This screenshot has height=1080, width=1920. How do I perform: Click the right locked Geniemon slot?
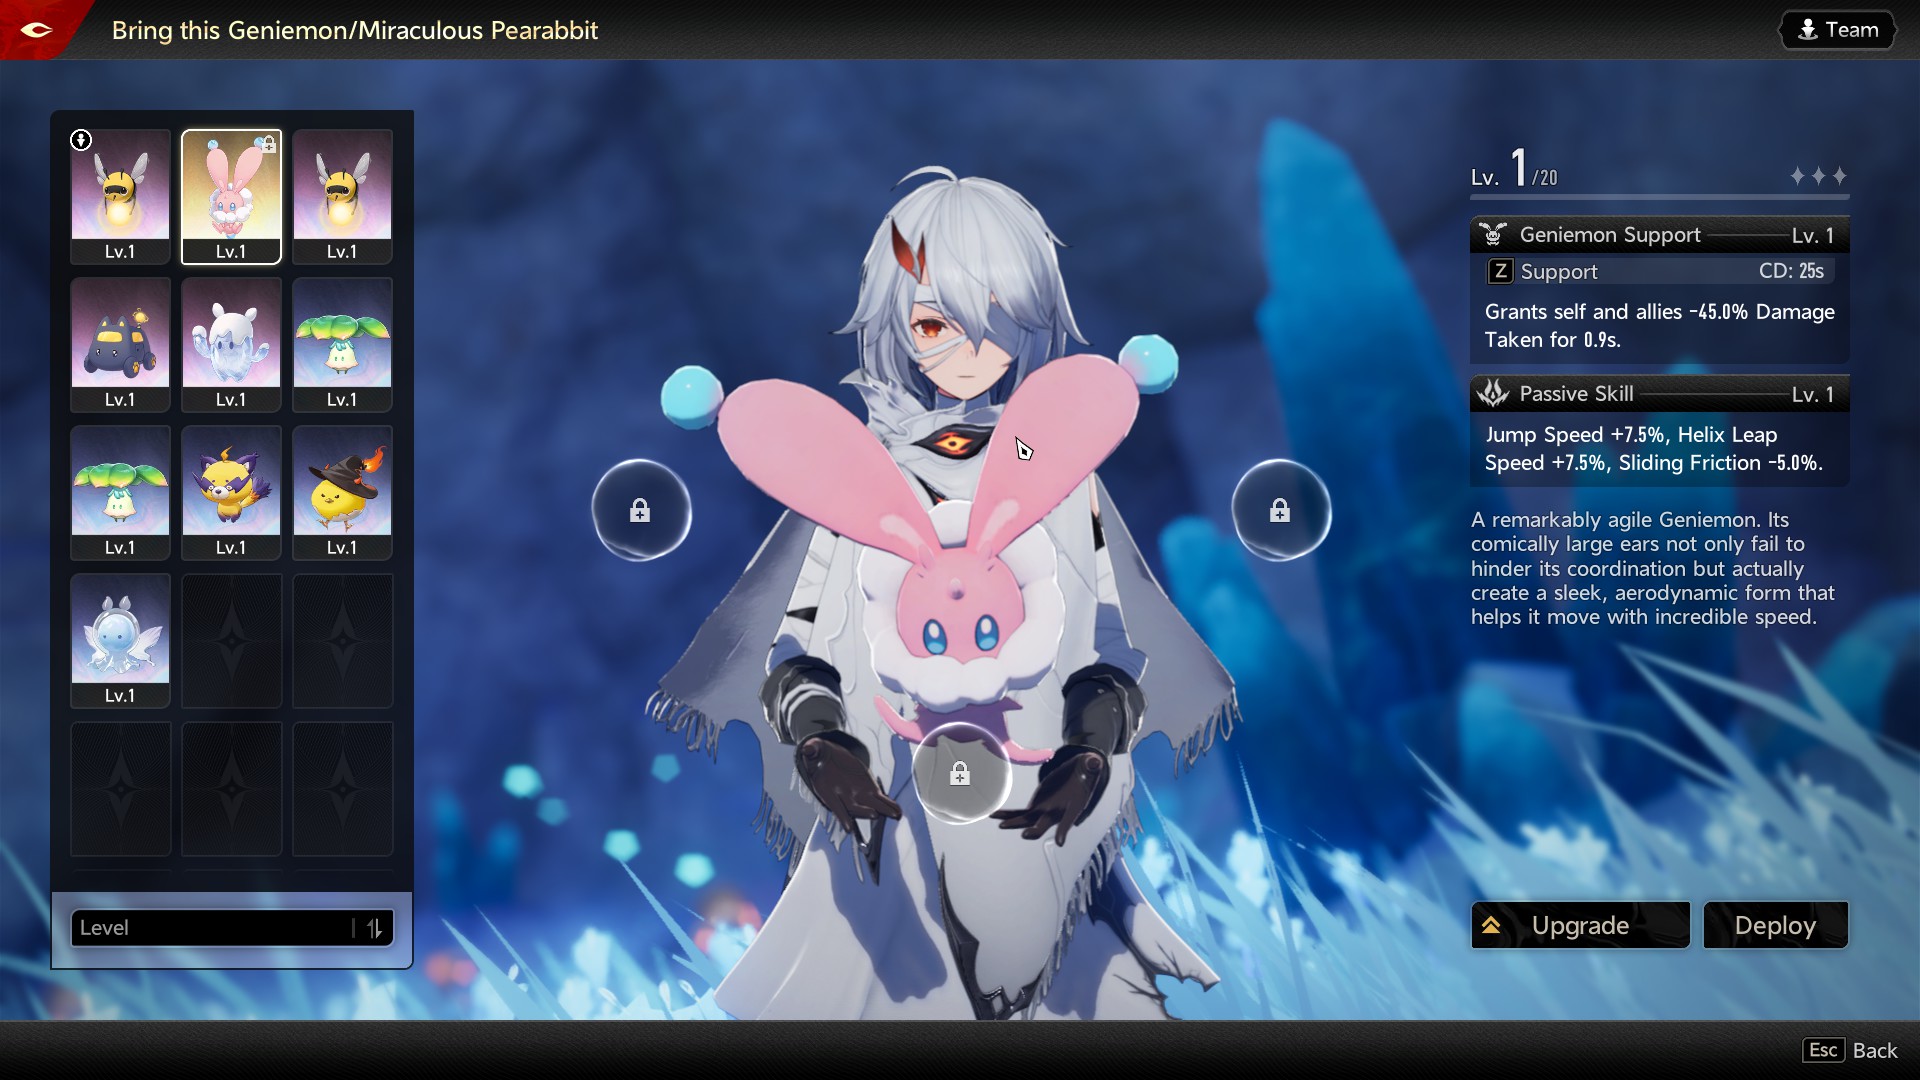[1280, 511]
